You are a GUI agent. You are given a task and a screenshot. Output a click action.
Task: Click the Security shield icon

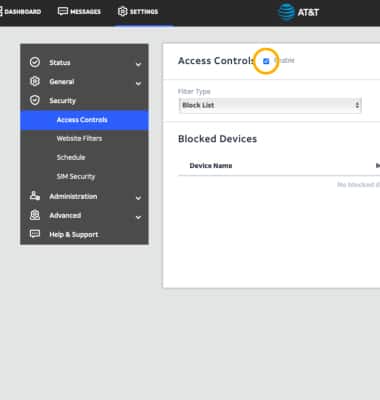(x=35, y=100)
